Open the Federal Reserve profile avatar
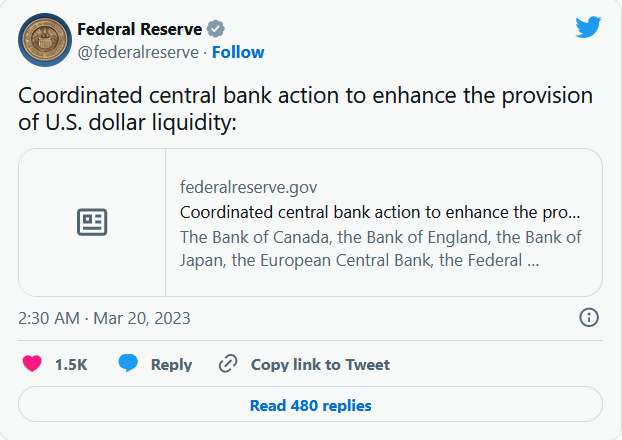The width and height of the screenshot is (622, 440). (x=42, y=40)
